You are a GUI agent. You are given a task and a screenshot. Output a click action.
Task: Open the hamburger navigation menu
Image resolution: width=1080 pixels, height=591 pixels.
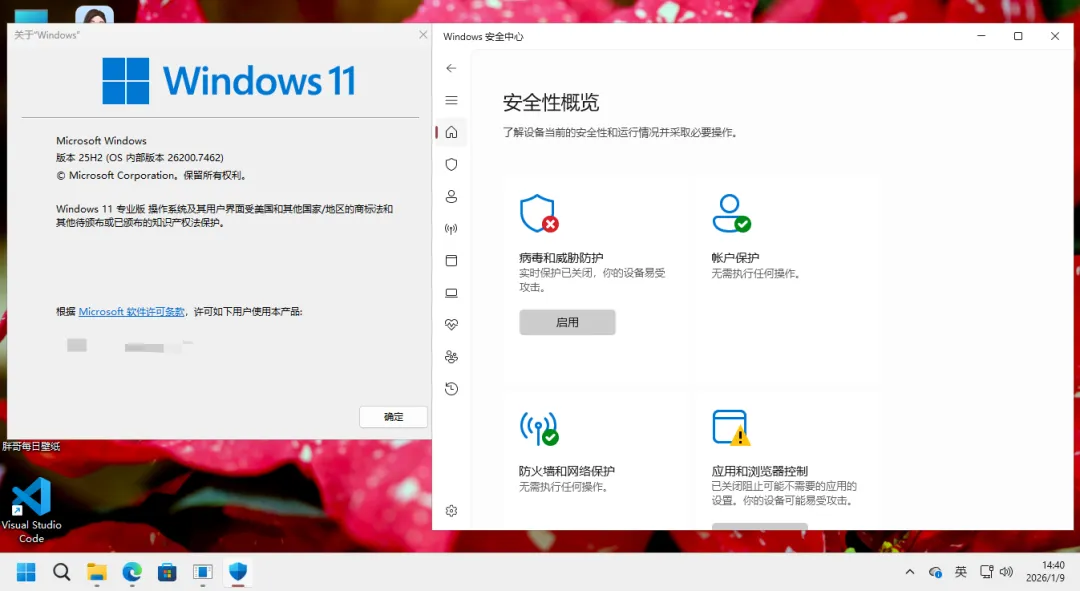point(451,101)
